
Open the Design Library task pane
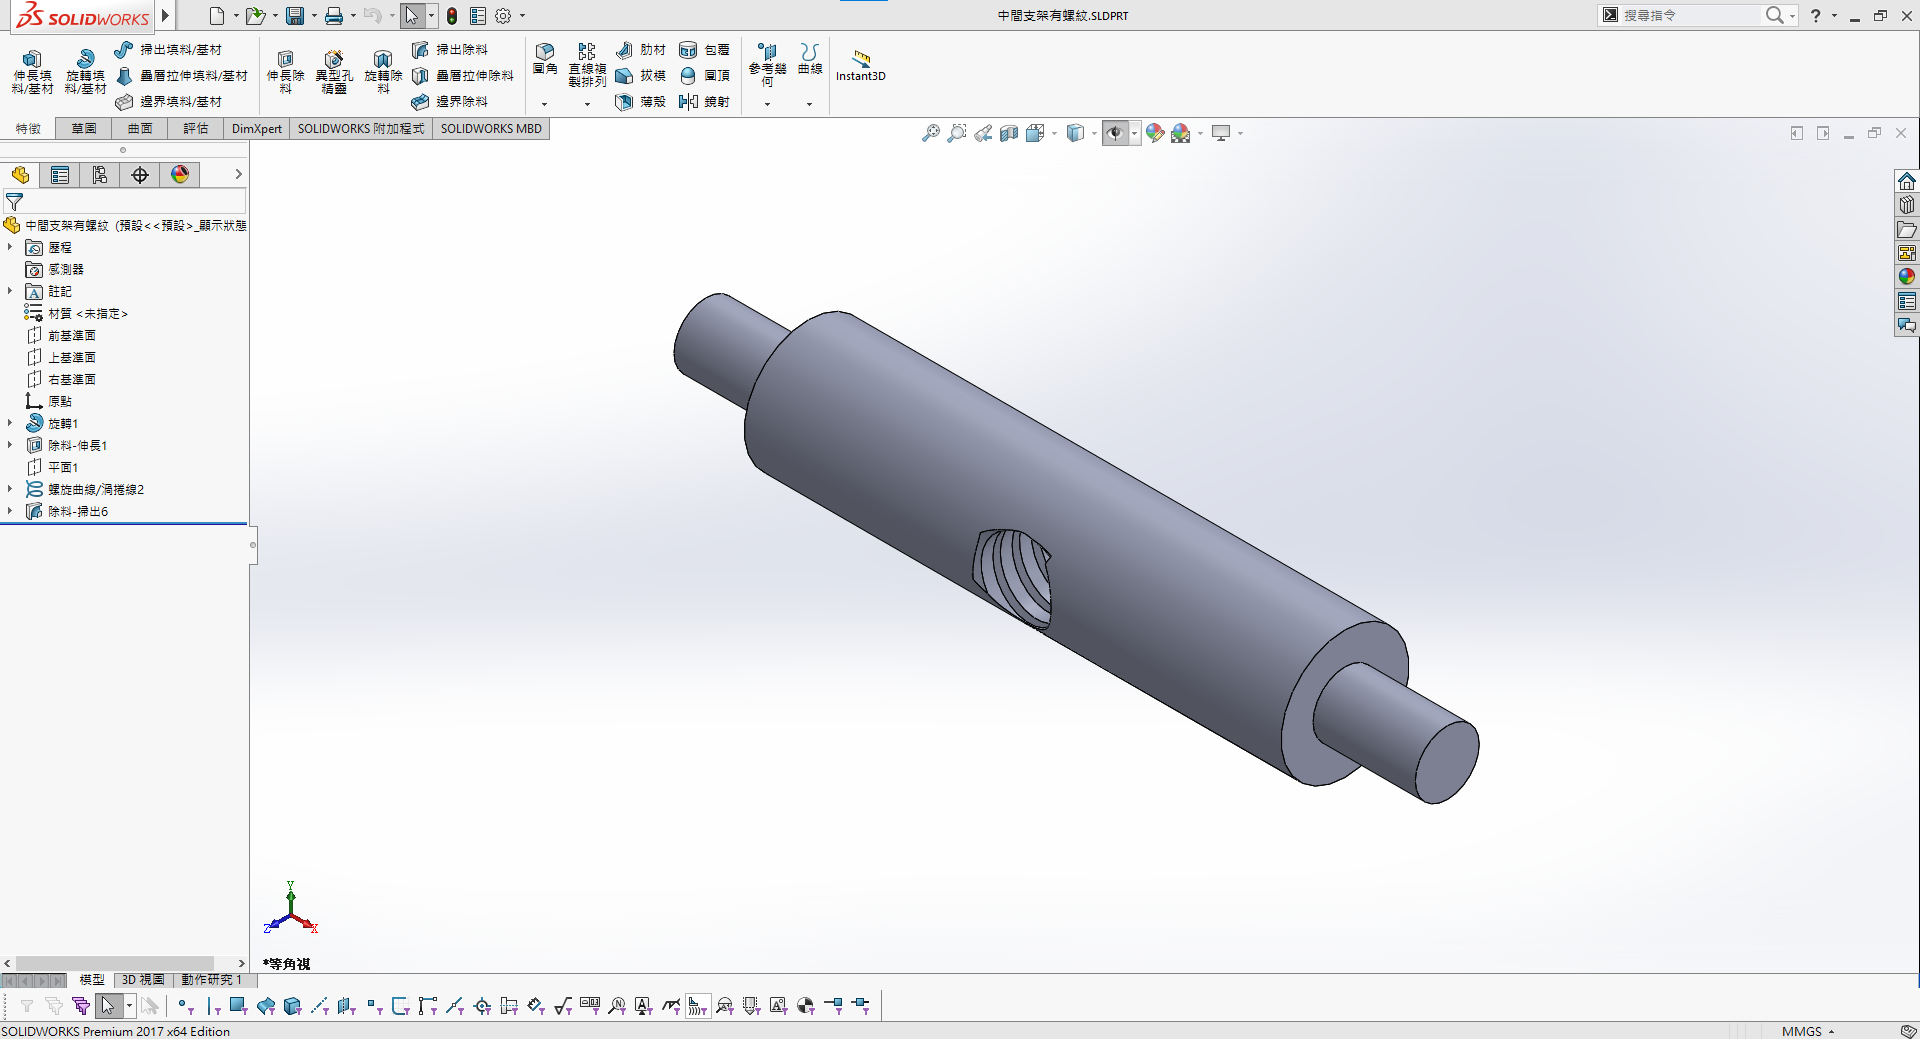click(1907, 205)
